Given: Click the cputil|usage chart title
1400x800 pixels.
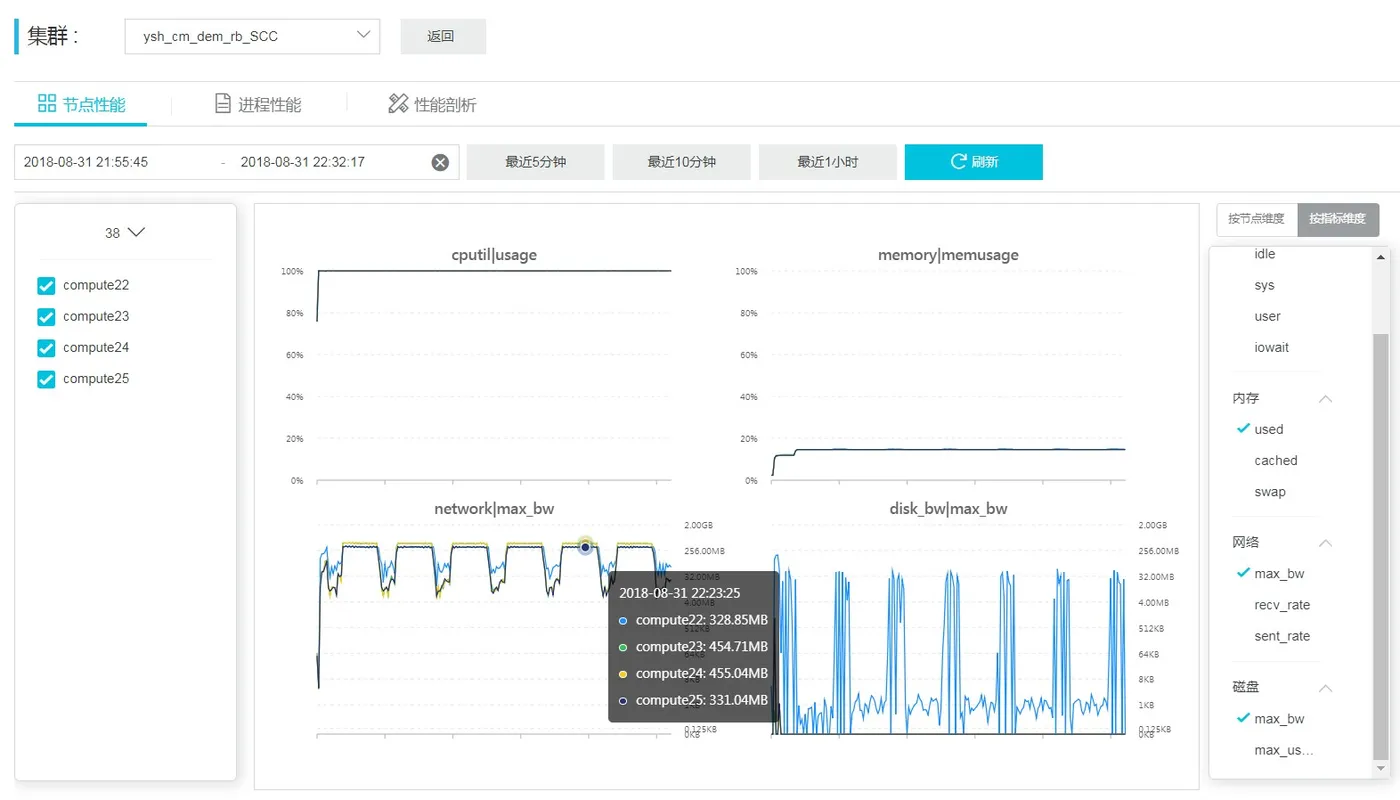Looking at the screenshot, I should [494, 255].
